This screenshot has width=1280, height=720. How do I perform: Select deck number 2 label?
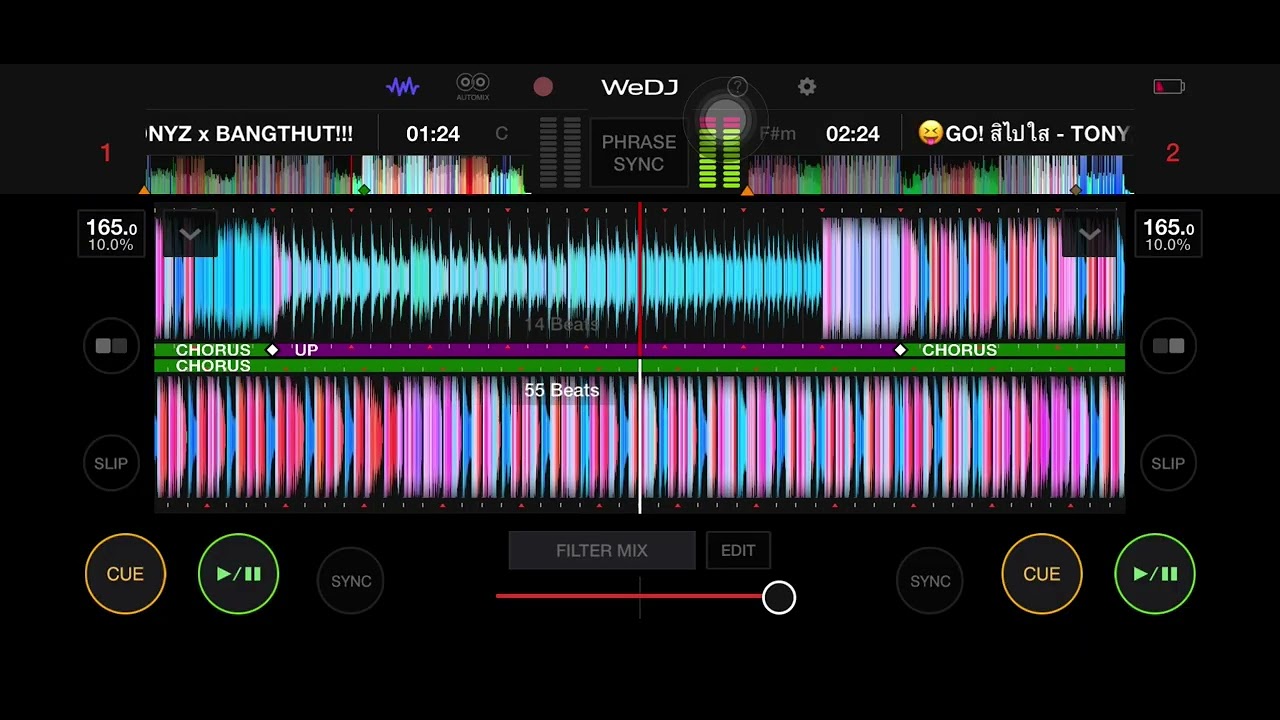tap(1173, 153)
